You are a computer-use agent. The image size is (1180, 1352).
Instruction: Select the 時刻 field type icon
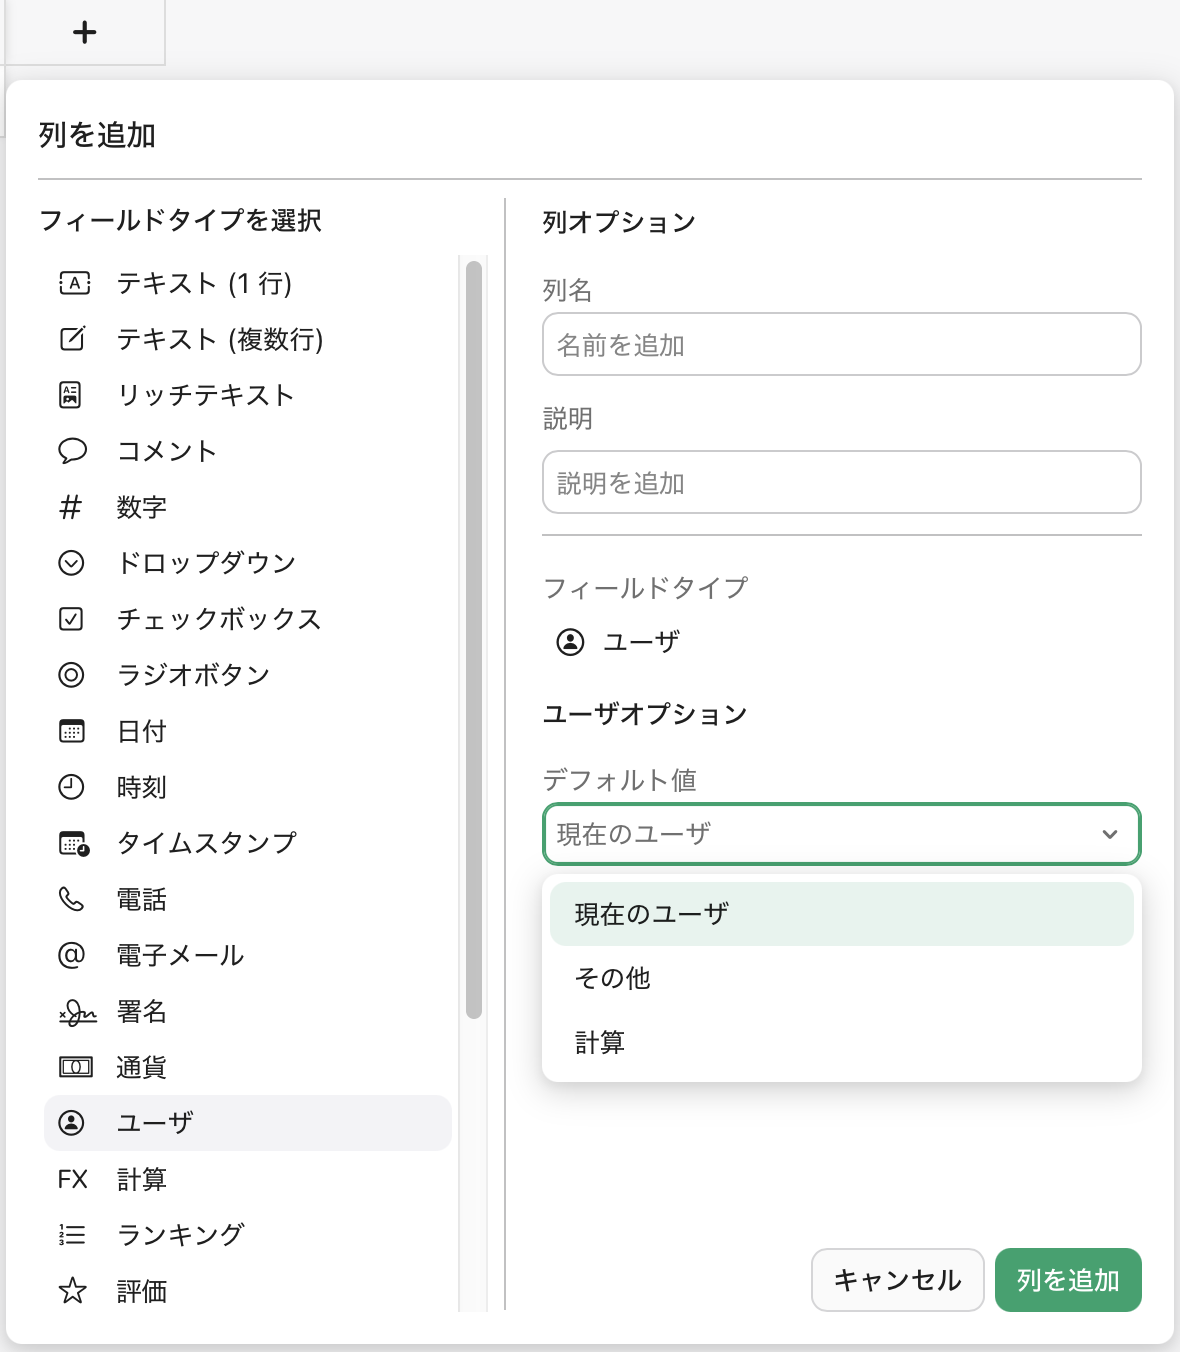tap(71, 787)
